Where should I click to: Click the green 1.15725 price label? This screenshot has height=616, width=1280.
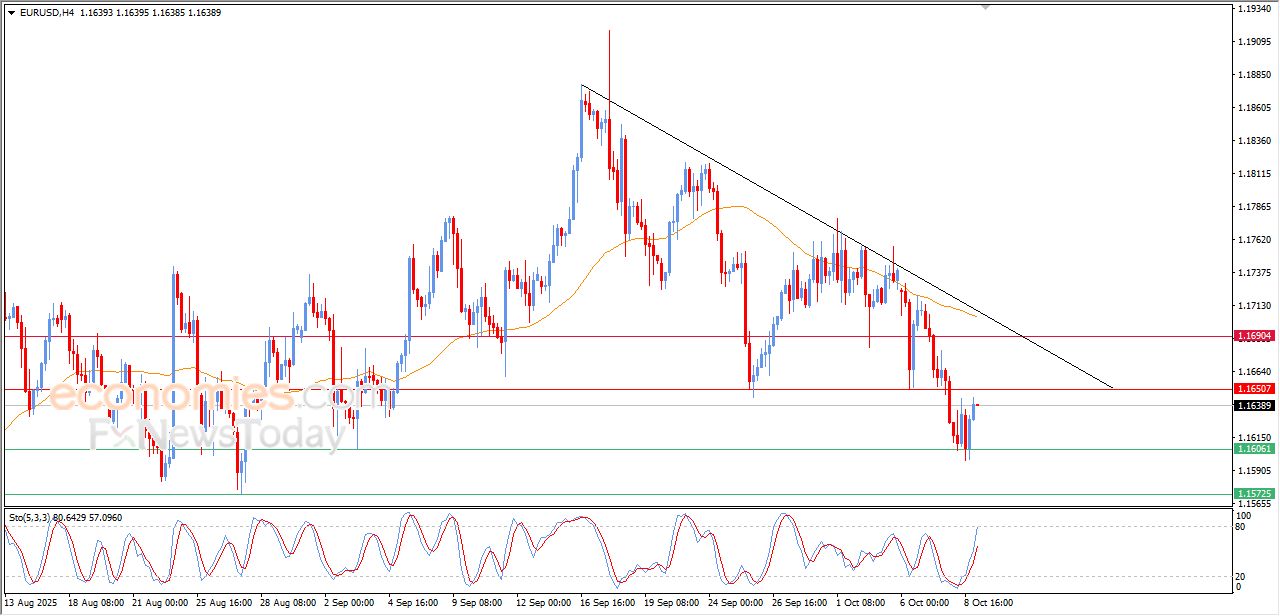click(x=1253, y=494)
